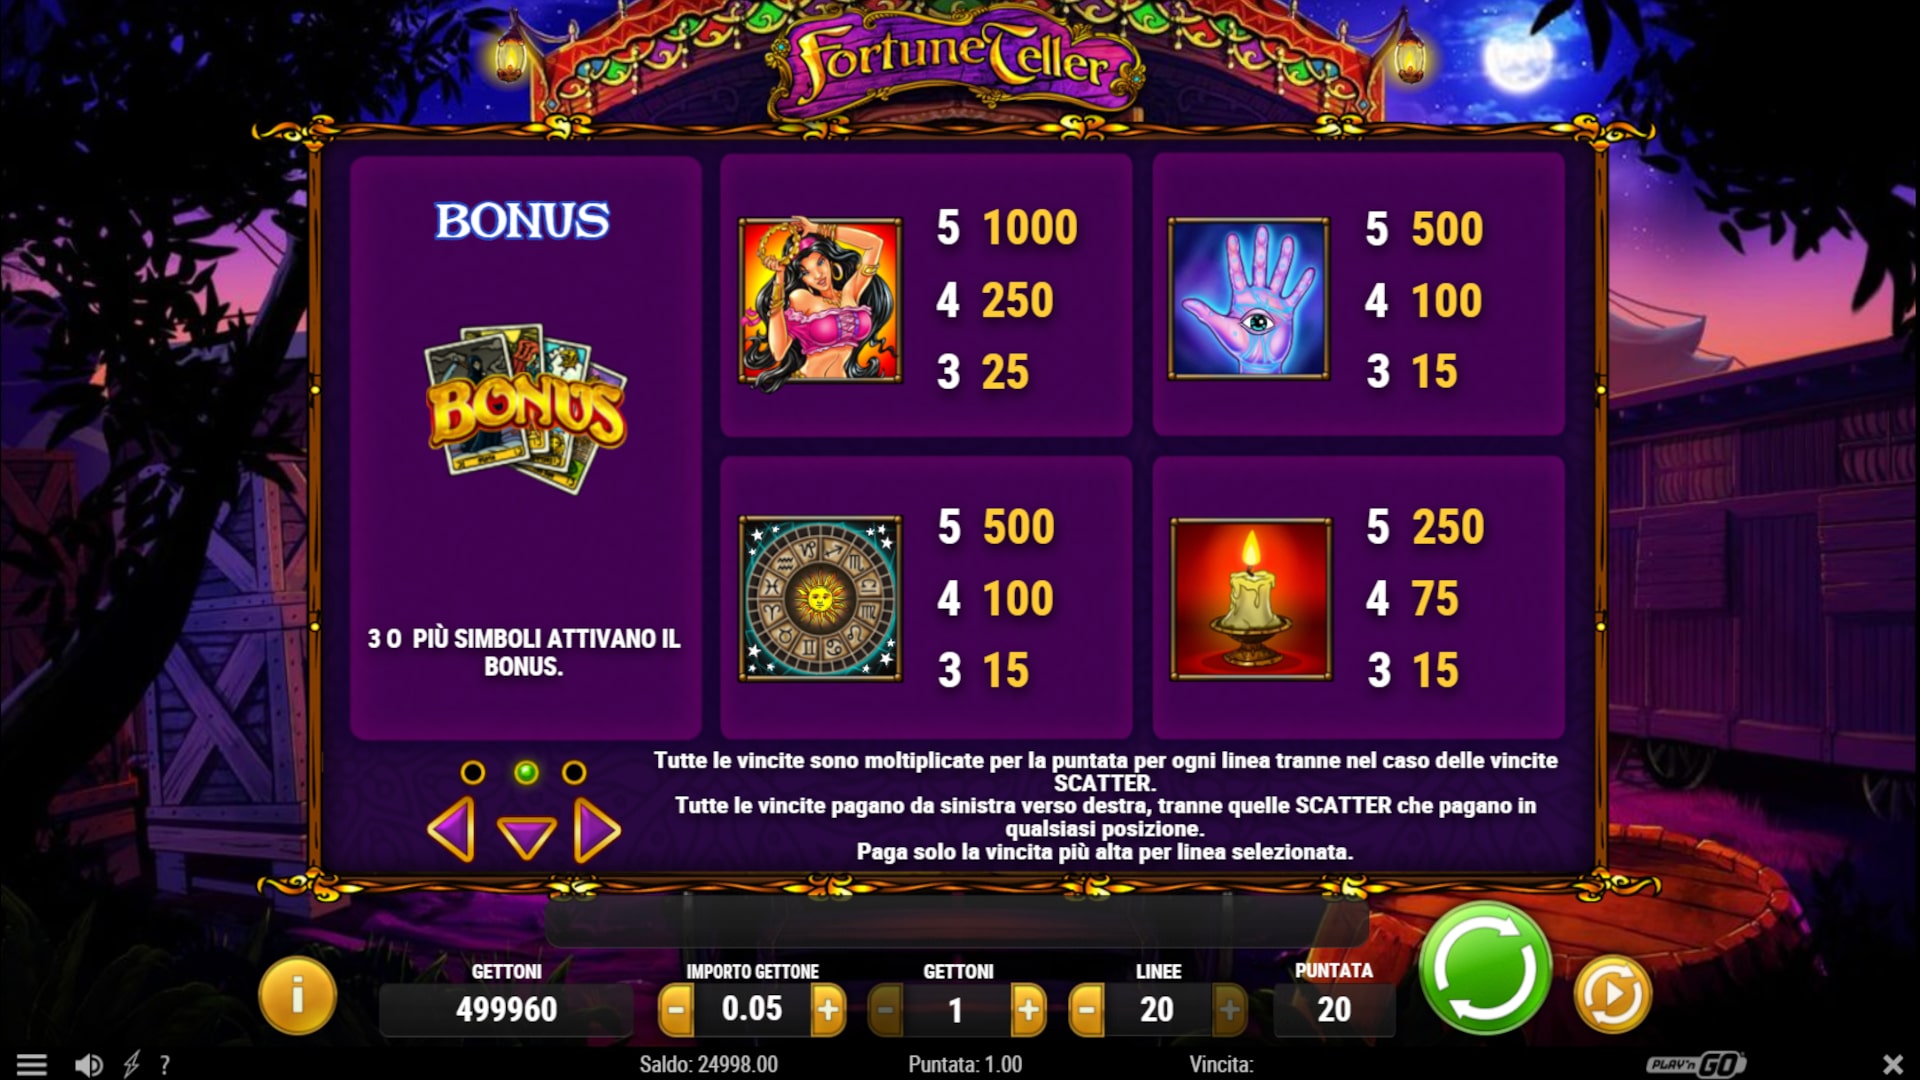This screenshot has width=1920, height=1080.
Task: Select the second paytable page dot
Action: pyautogui.click(x=526, y=772)
